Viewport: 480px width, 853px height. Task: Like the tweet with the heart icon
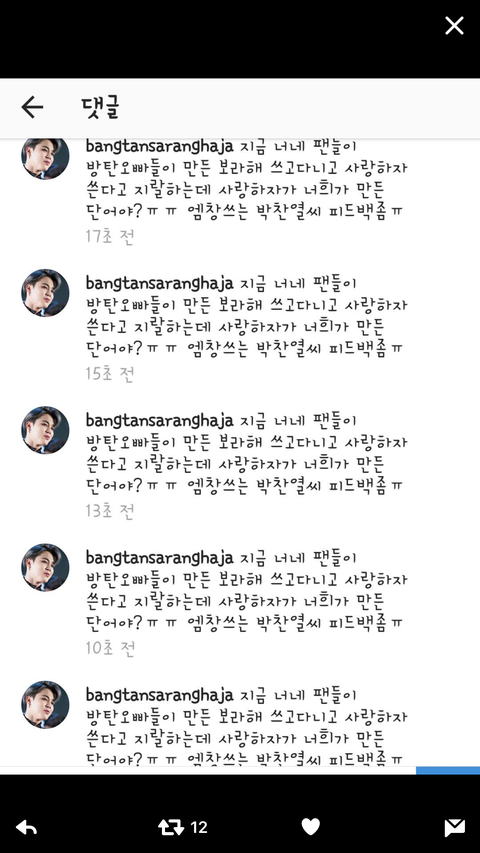[x=311, y=827]
